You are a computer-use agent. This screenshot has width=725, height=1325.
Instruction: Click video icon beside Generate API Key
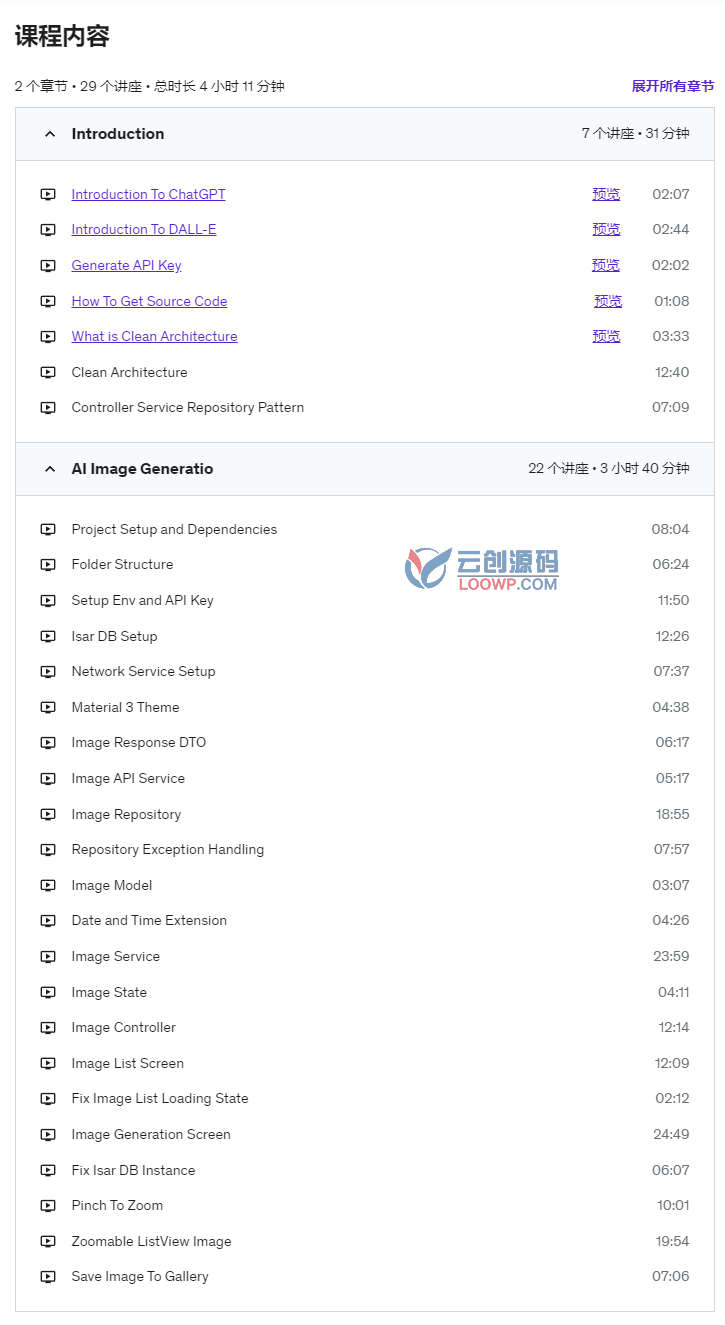48,266
